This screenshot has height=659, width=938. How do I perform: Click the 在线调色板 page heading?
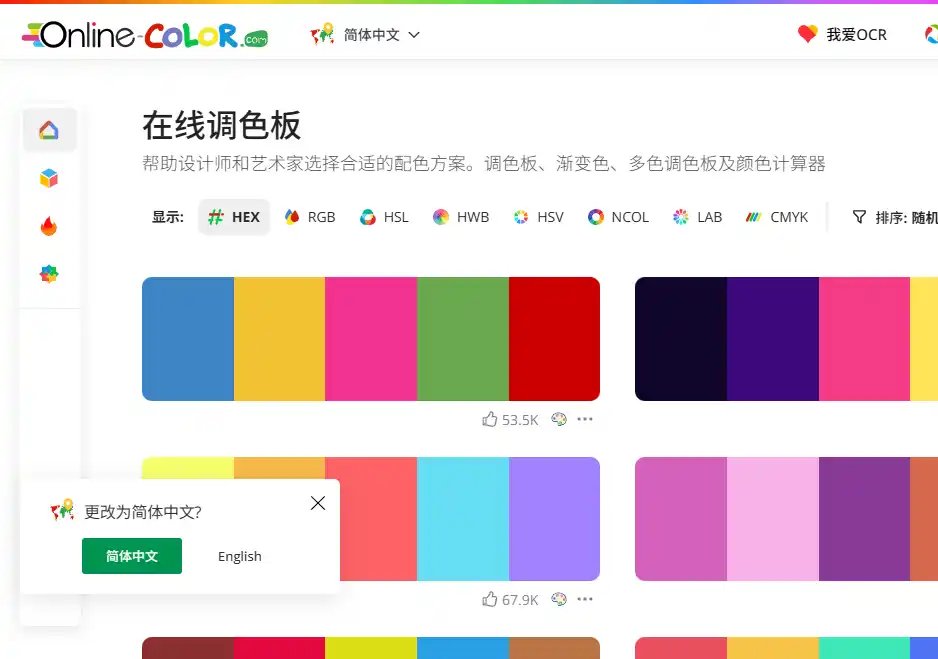pos(221,126)
